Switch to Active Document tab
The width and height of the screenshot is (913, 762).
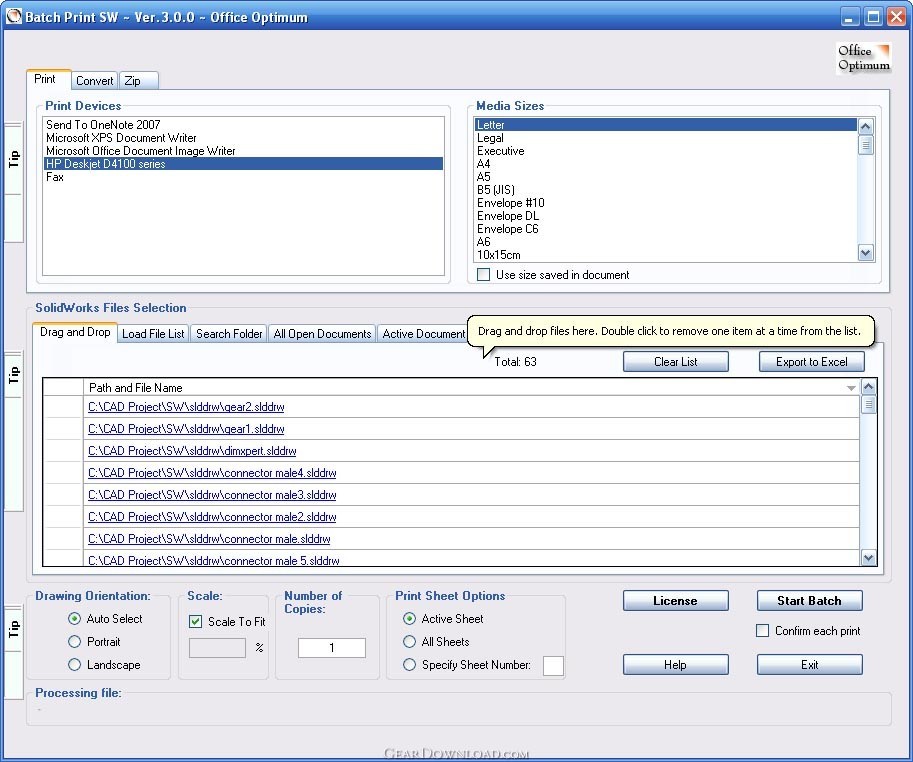tap(423, 334)
